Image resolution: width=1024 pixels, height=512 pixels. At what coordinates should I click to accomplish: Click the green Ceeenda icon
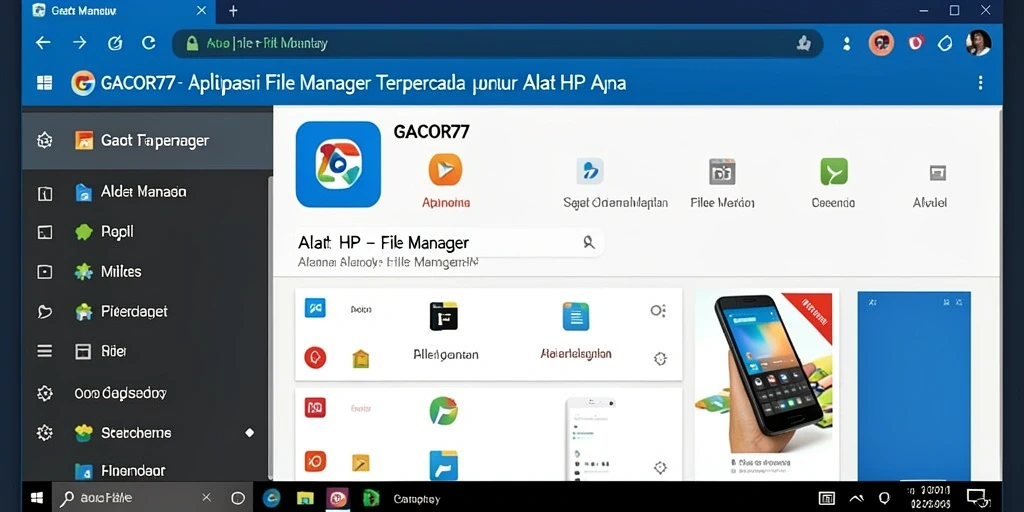click(833, 171)
